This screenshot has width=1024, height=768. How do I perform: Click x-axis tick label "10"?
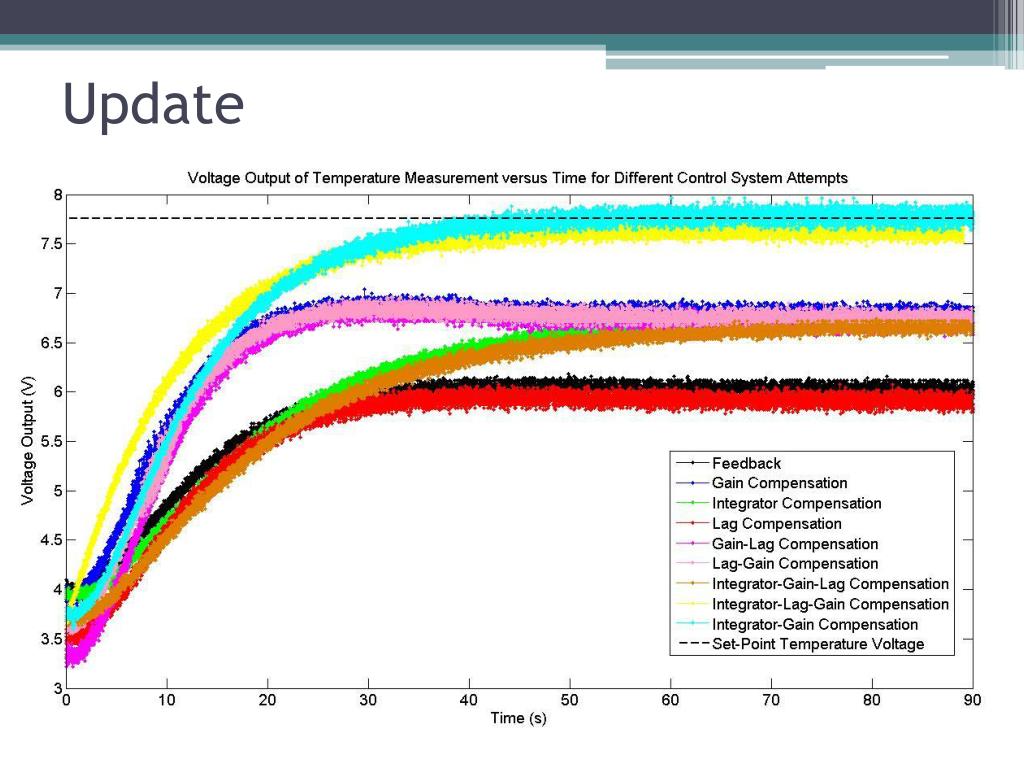167,700
